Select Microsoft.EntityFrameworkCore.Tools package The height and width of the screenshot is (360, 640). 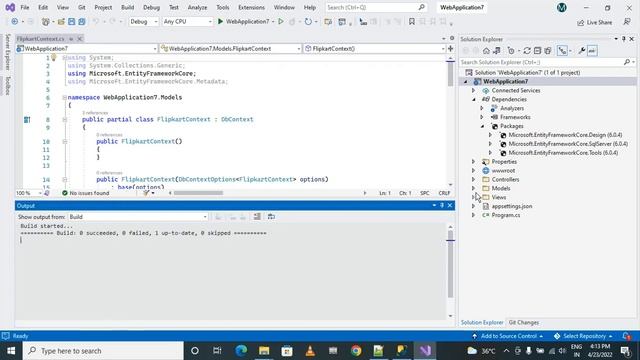(563, 153)
